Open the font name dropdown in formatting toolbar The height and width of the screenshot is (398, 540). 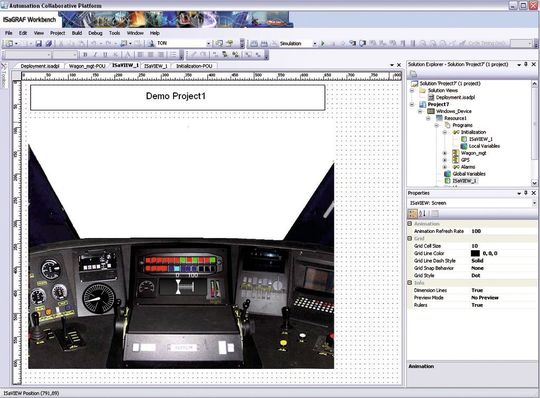(49, 54)
